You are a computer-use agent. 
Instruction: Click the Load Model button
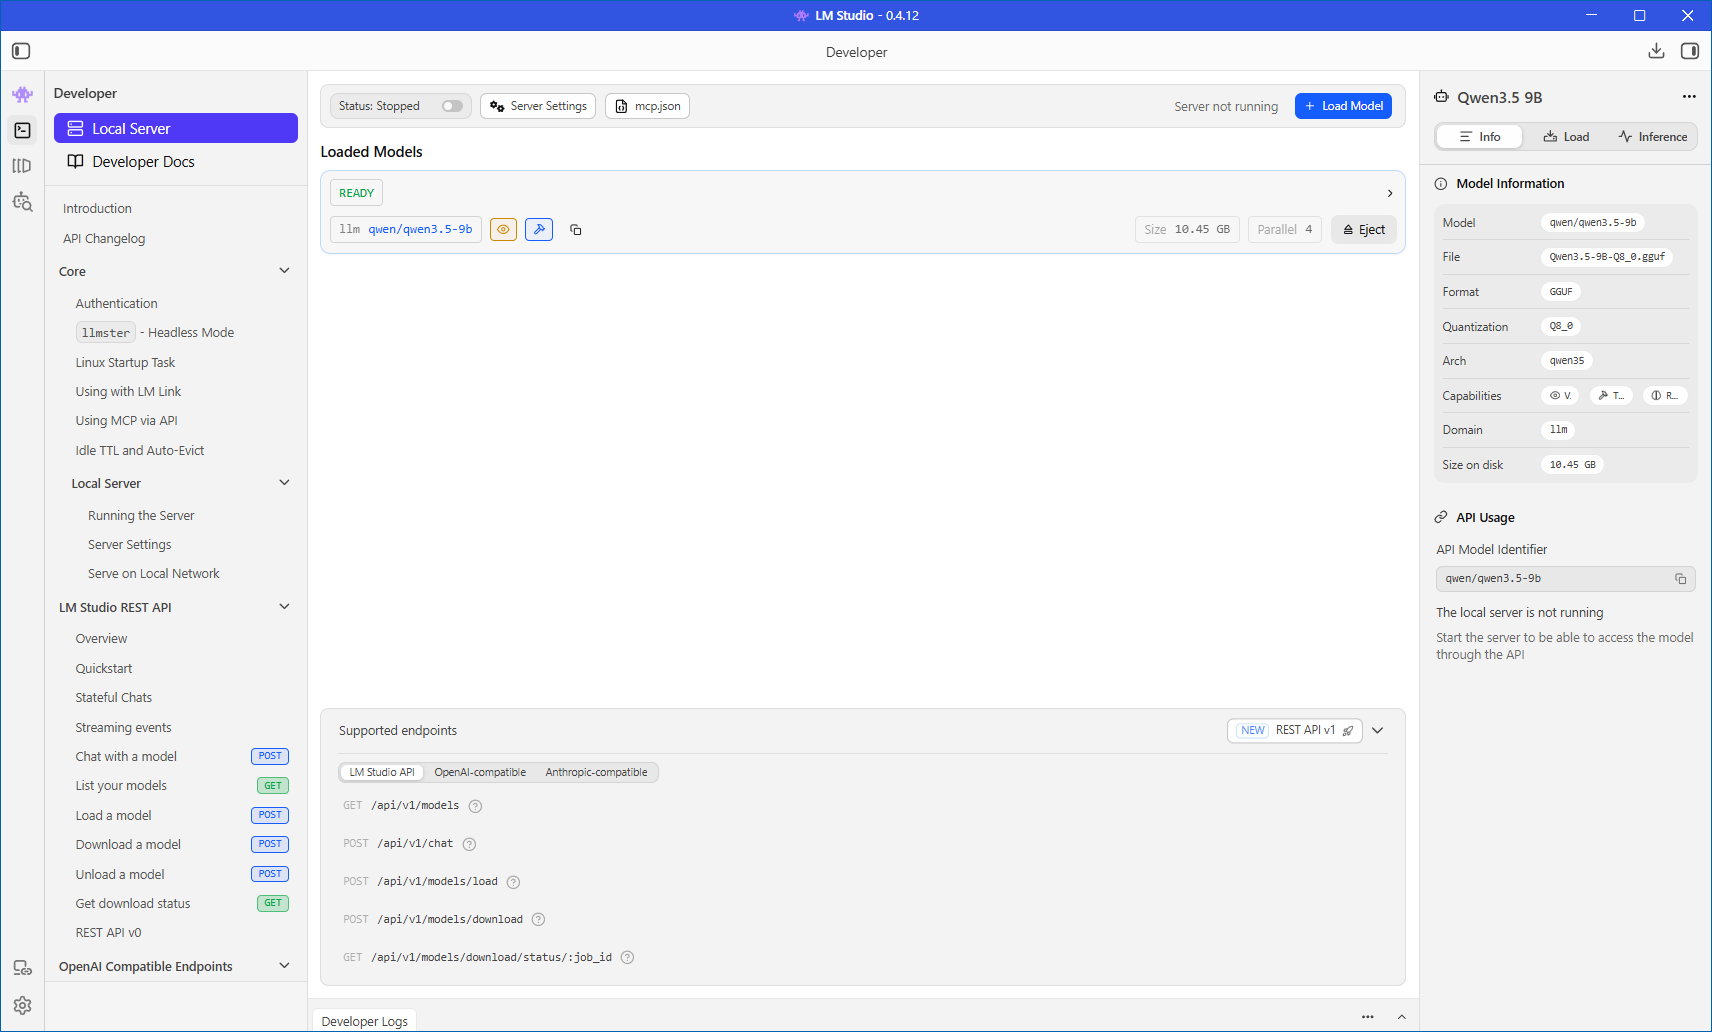tap(1343, 106)
